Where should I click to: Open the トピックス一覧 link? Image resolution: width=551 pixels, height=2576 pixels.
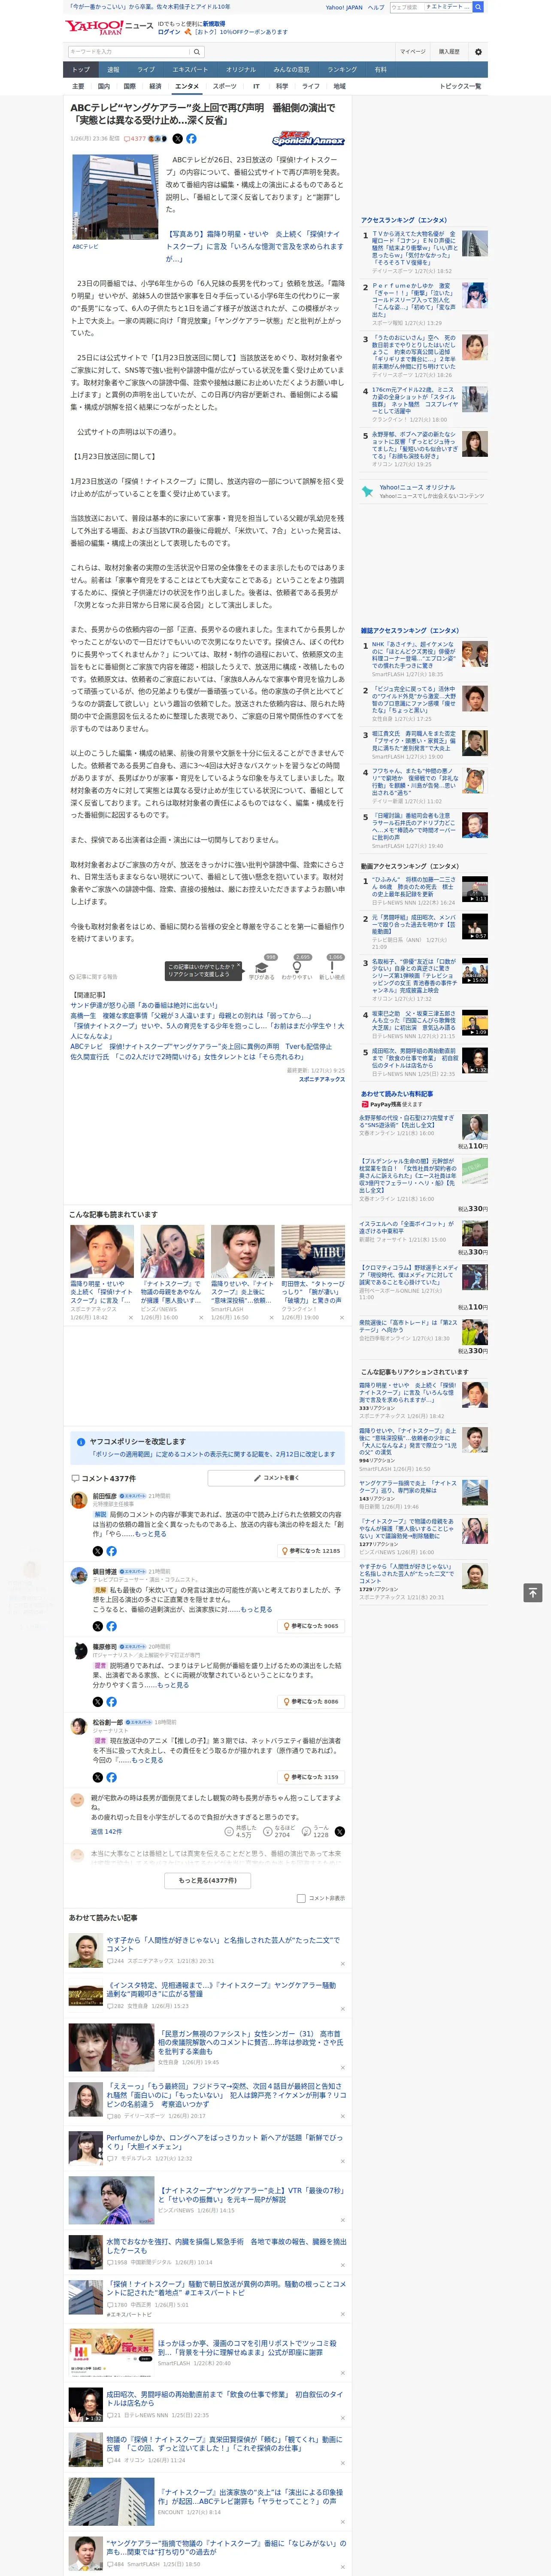pos(460,86)
